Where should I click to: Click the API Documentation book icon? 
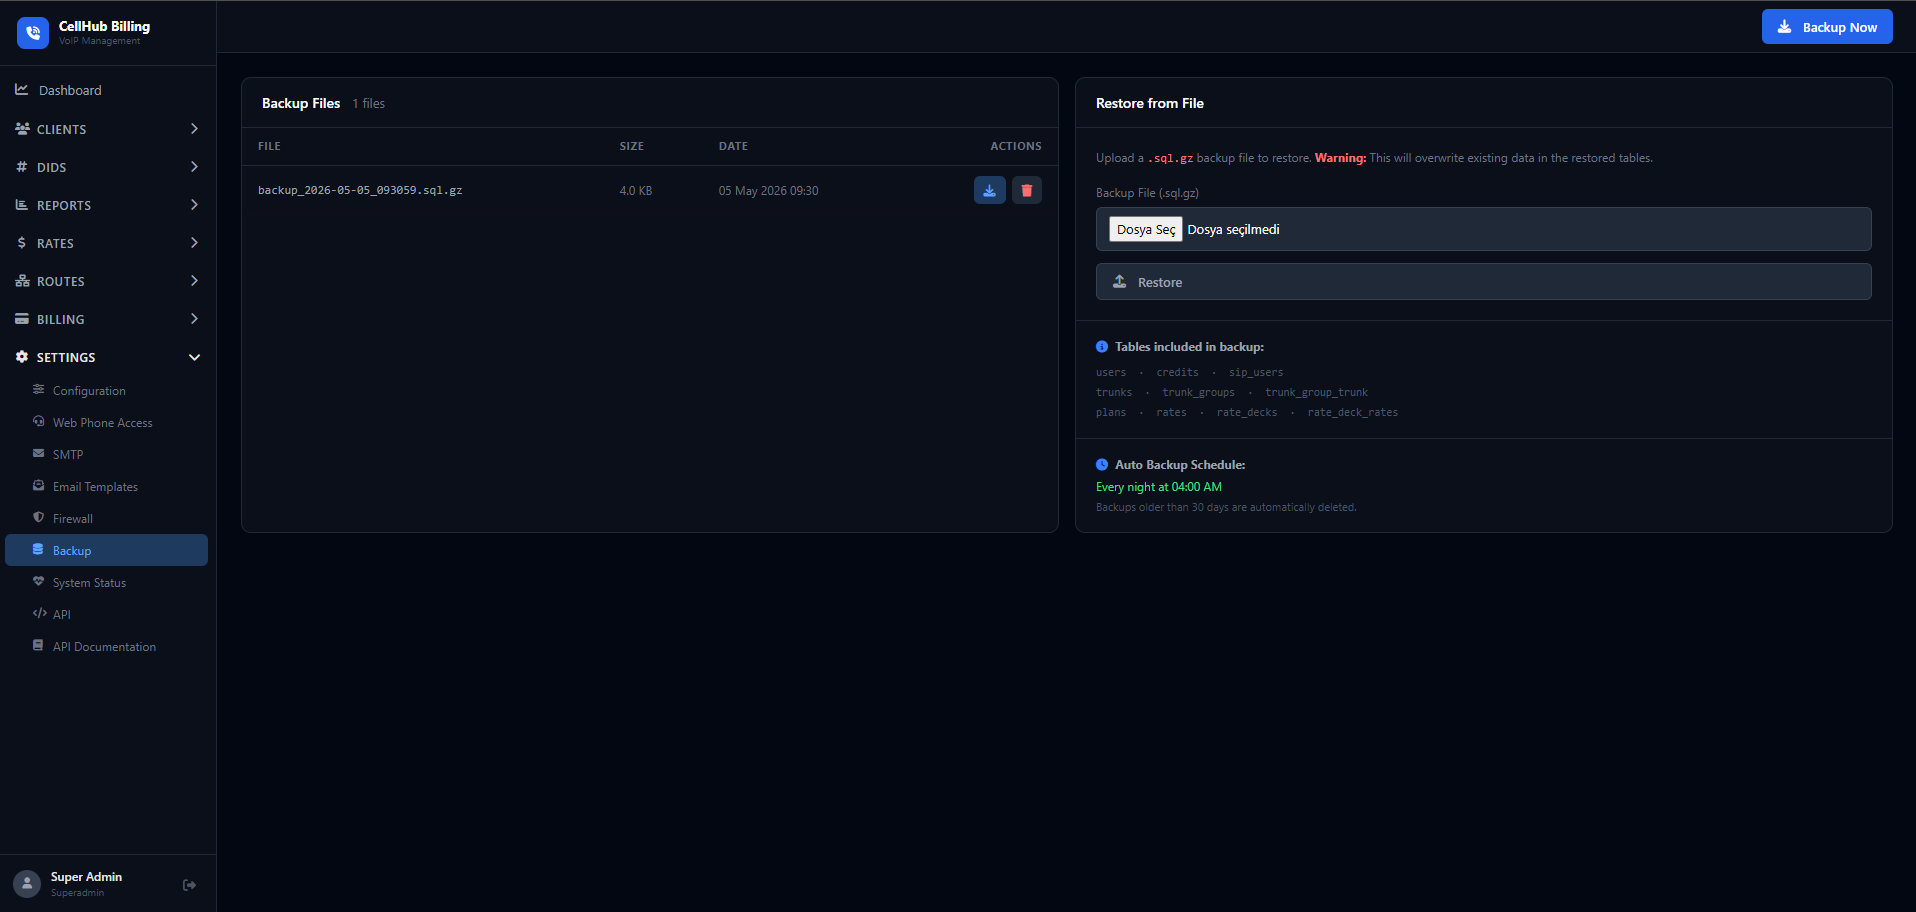pyautogui.click(x=38, y=646)
